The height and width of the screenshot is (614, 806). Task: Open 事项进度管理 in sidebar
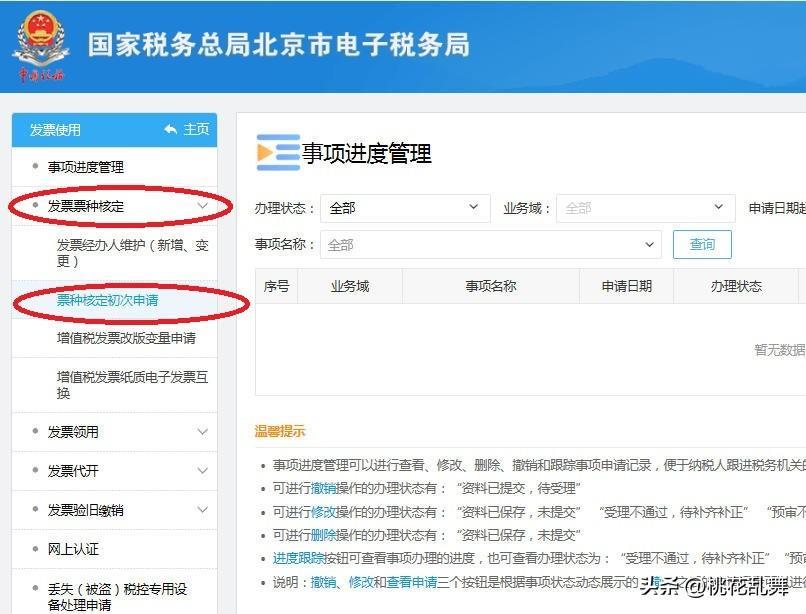tap(85, 167)
